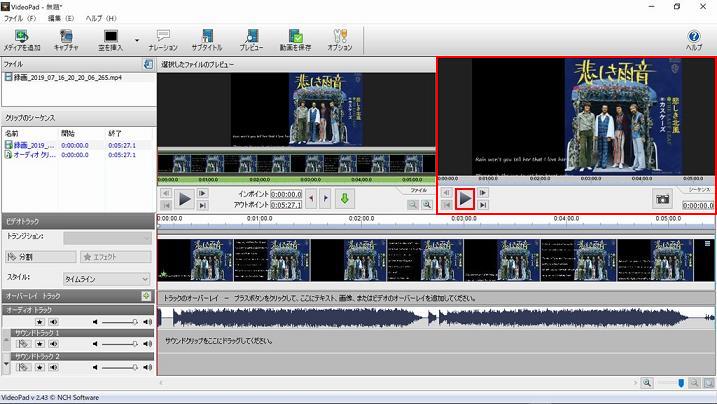
Task: Play the sequence preview
Action: coord(465,199)
